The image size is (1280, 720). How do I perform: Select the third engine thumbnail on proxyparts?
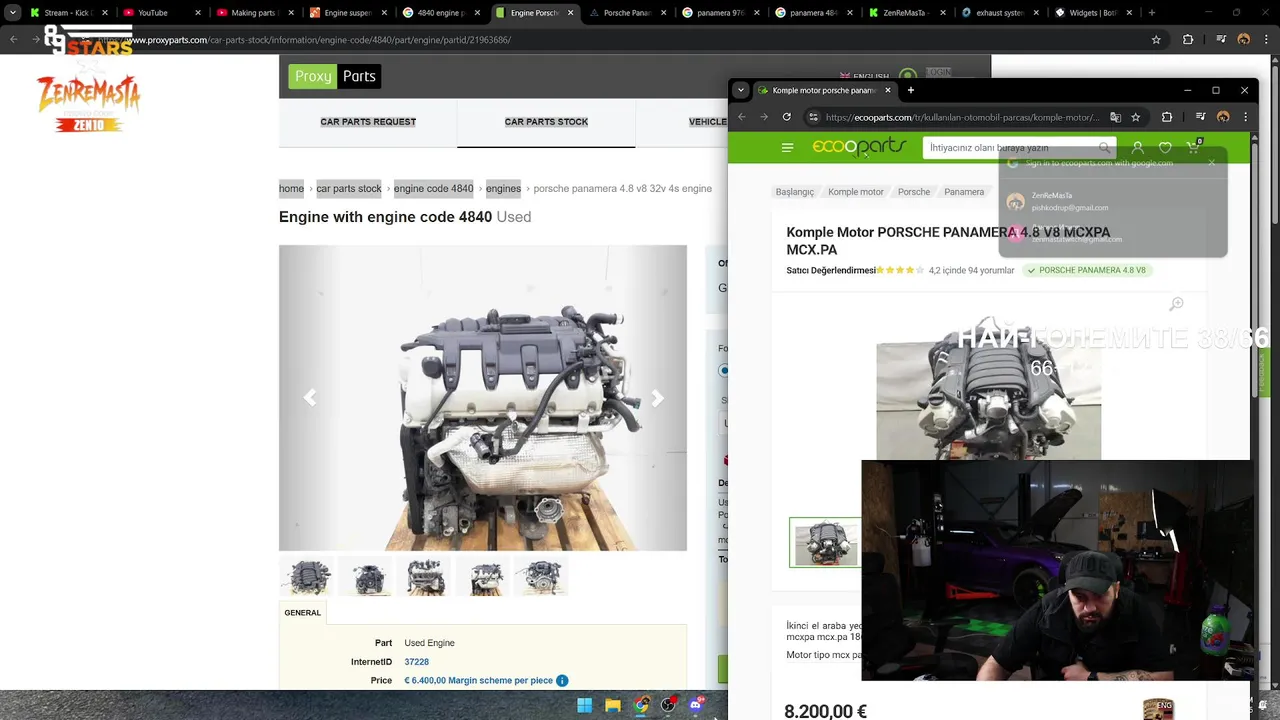tap(424, 578)
